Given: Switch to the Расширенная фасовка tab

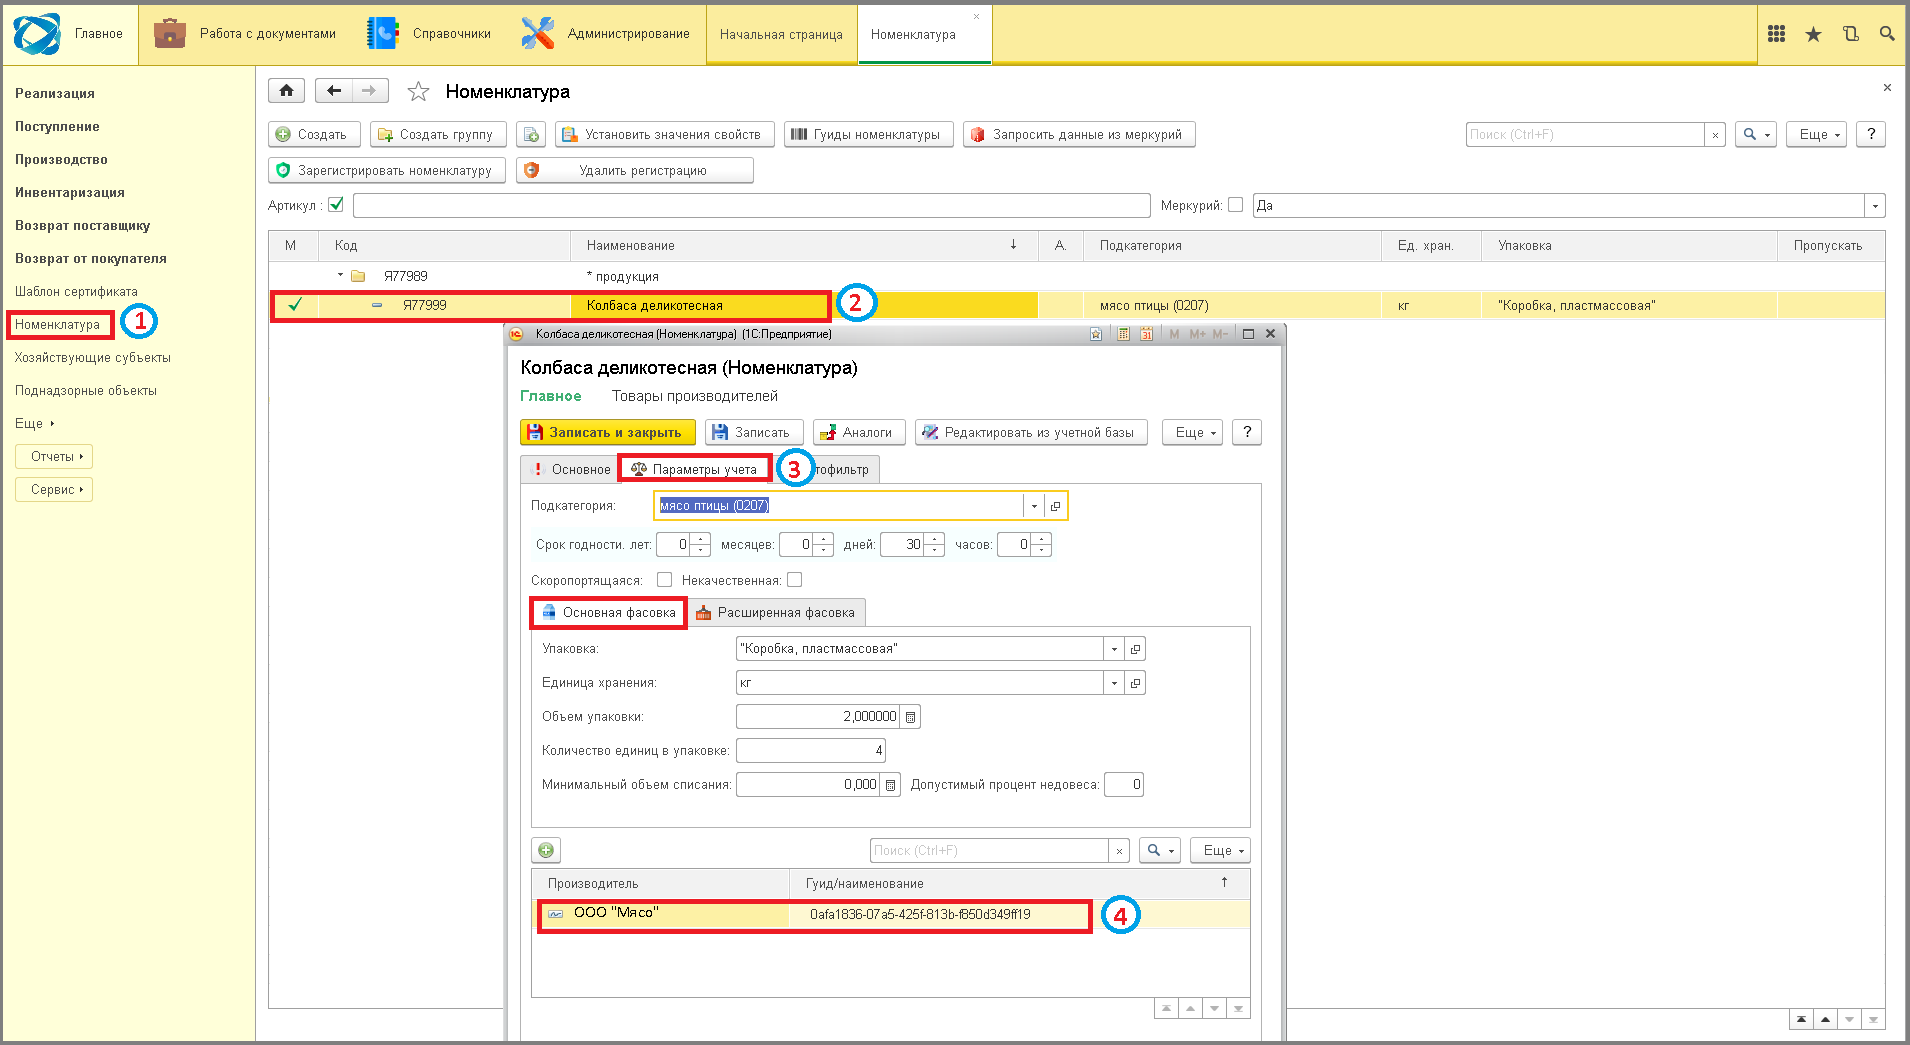Looking at the screenshot, I should pos(775,612).
